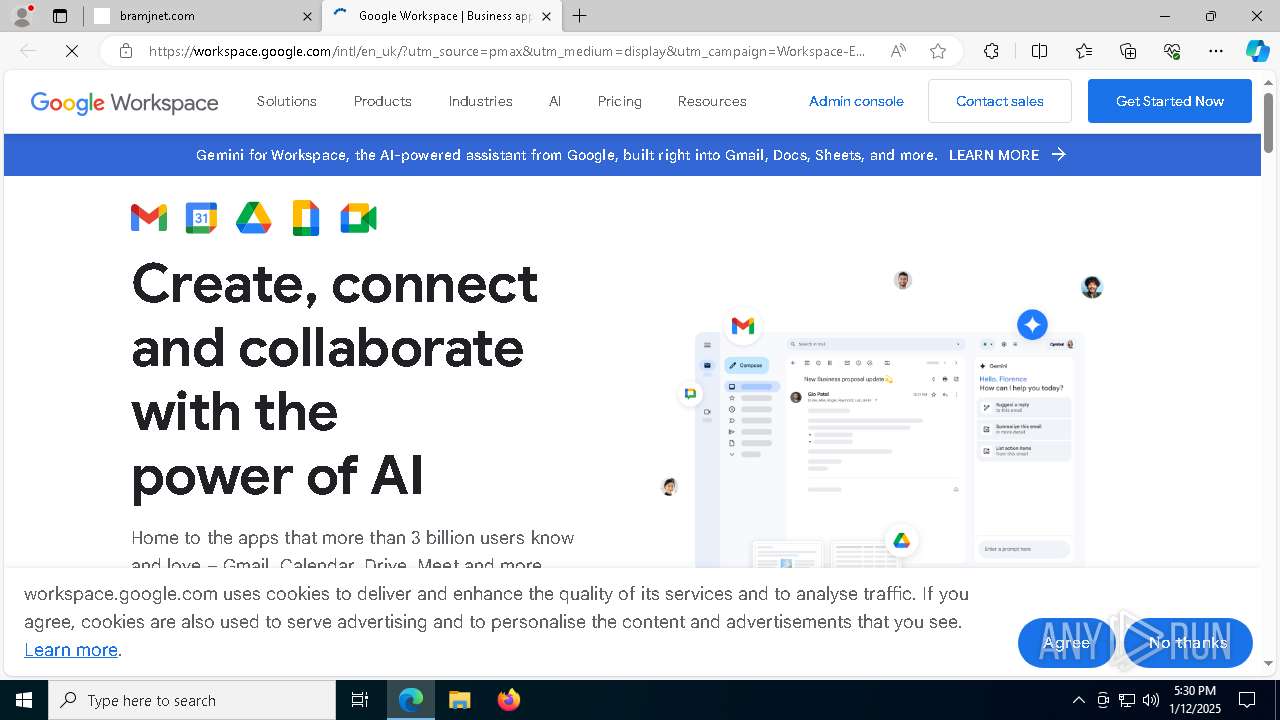Expand the Solutions menu

point(287,101)
